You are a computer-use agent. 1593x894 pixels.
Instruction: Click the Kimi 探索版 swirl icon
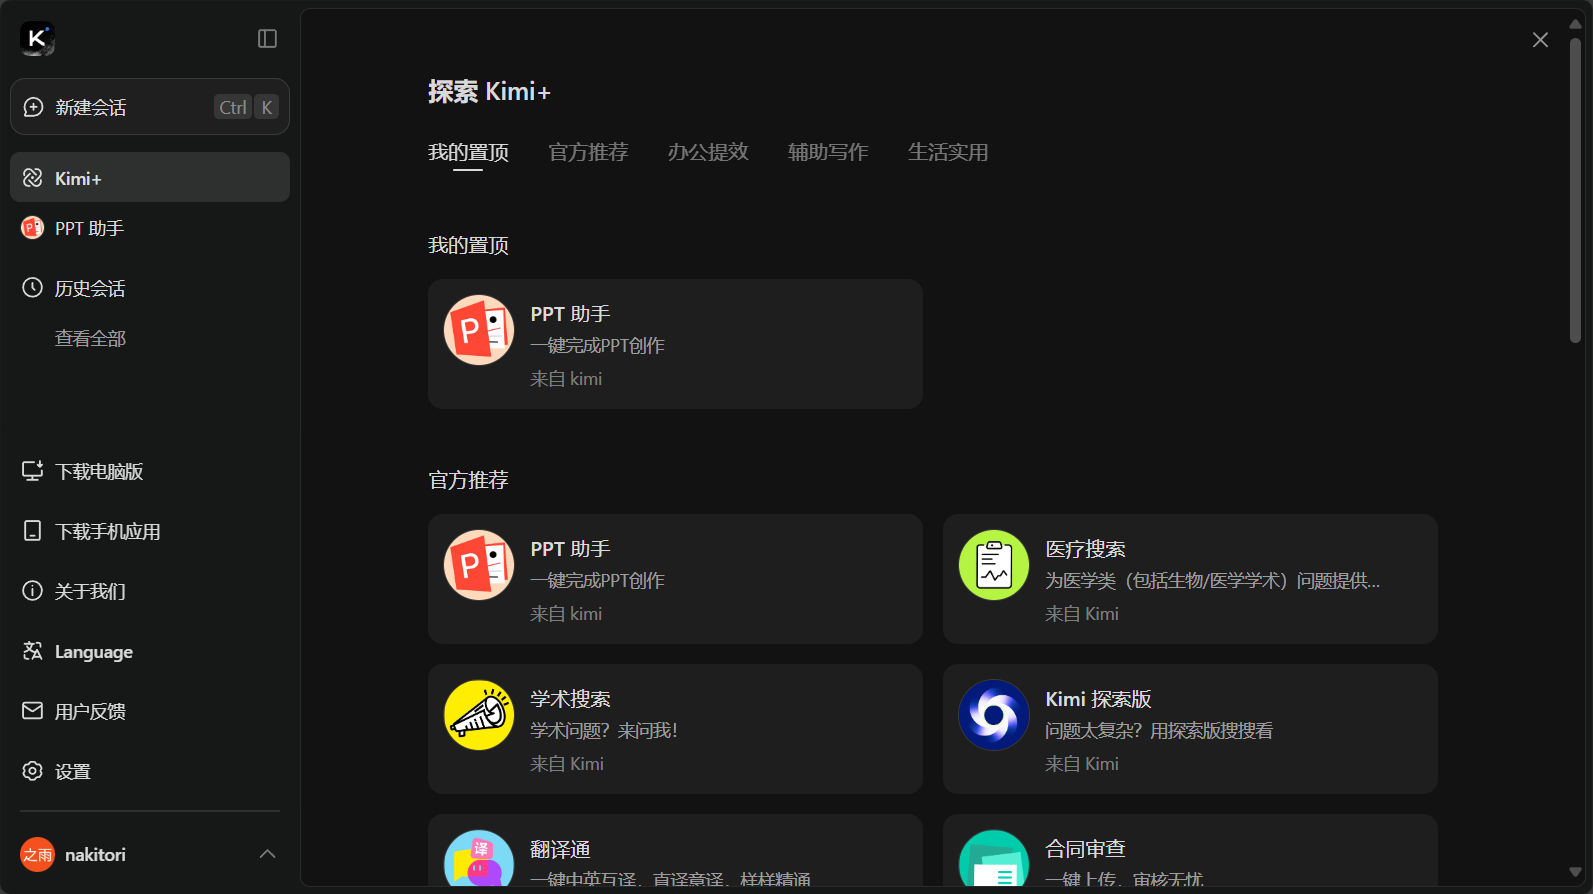(994, 715)
